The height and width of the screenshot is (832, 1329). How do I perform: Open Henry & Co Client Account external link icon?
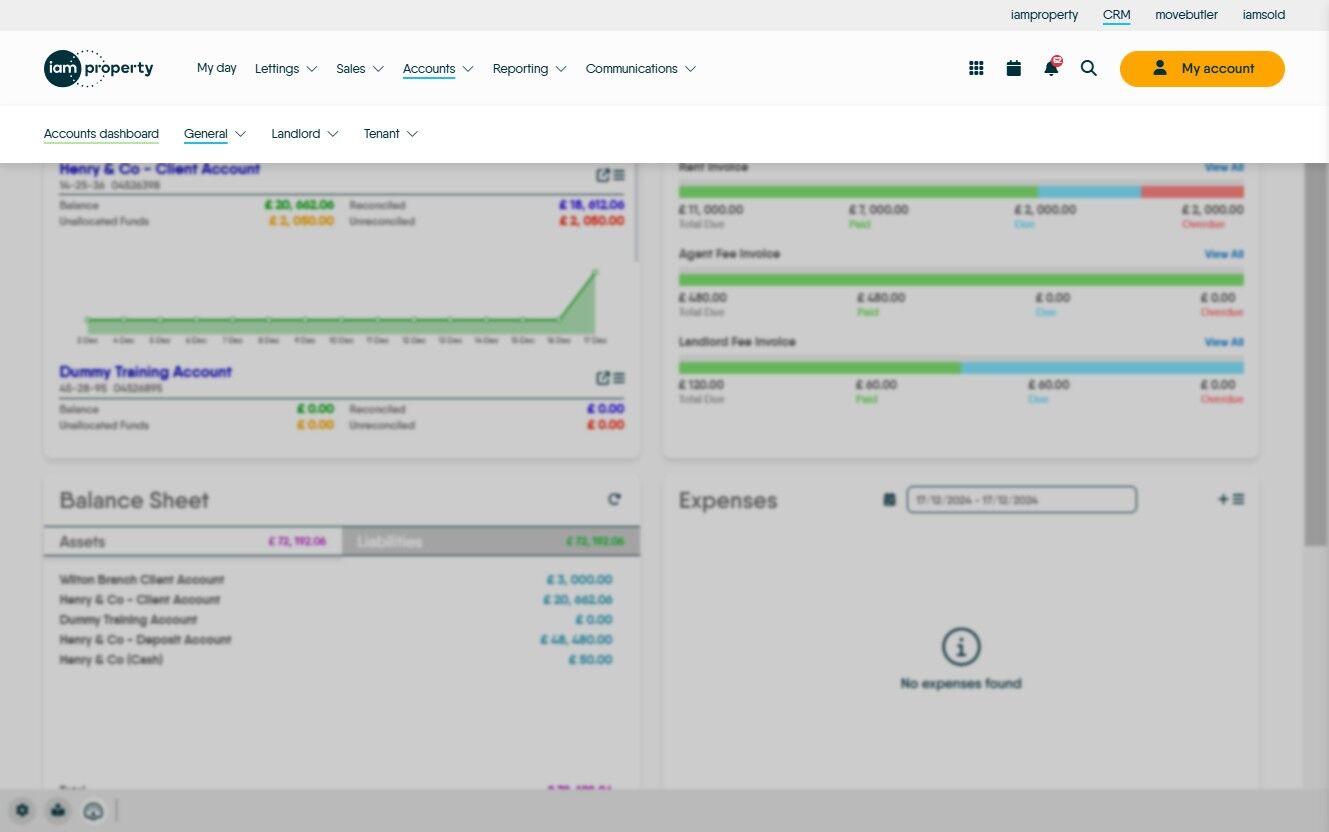tap(602, 175)
